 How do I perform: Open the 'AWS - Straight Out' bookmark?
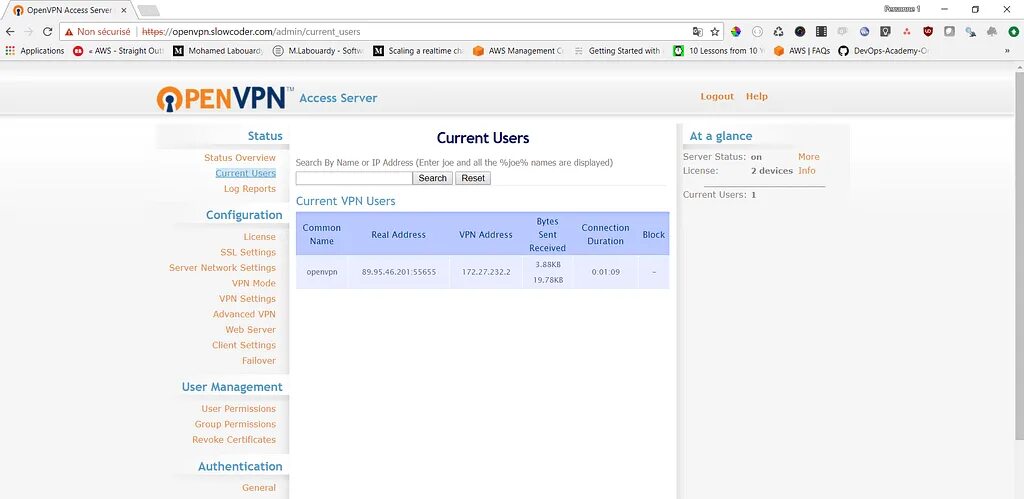(119, 50)
